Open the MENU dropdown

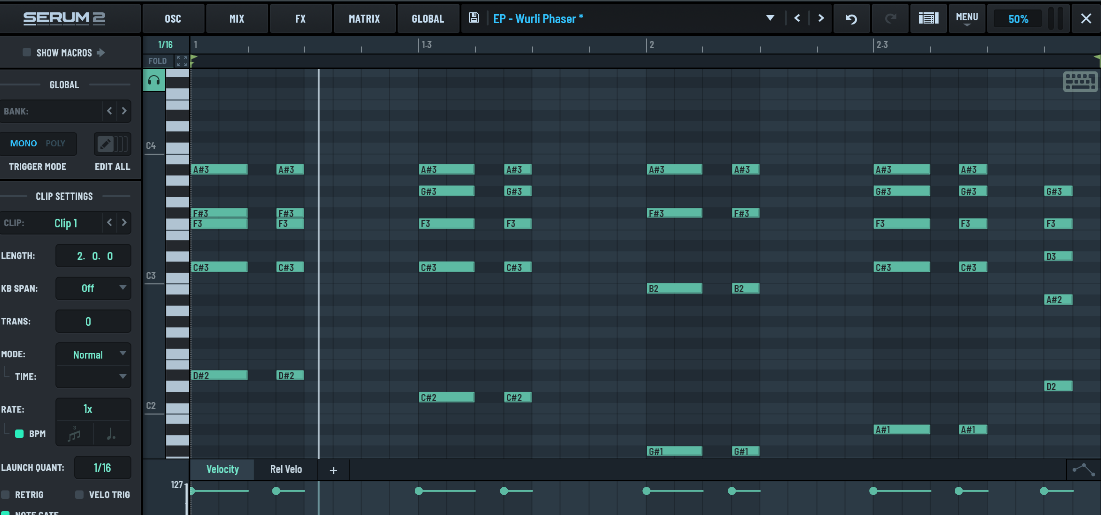click(x=967, y=18)
